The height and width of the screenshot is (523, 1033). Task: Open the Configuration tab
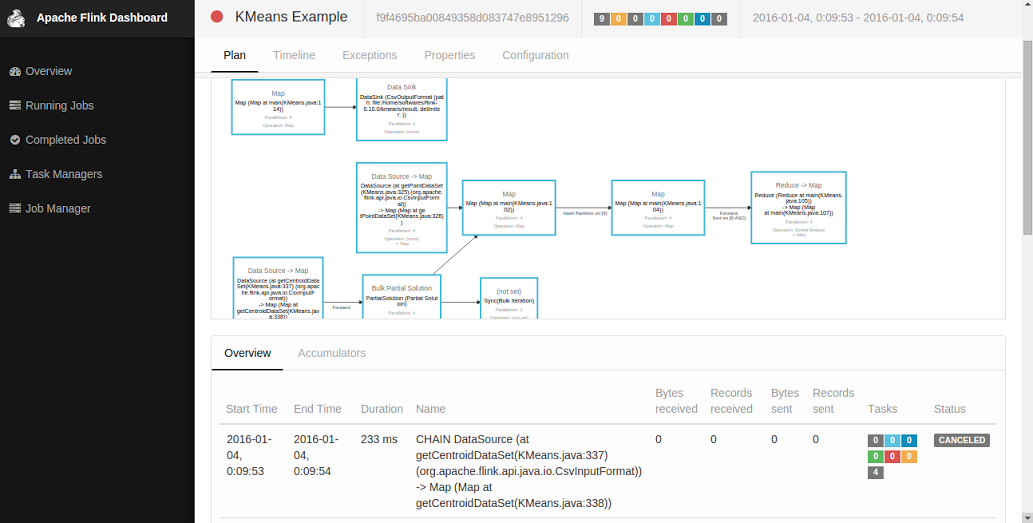click(x=536, y=55)
